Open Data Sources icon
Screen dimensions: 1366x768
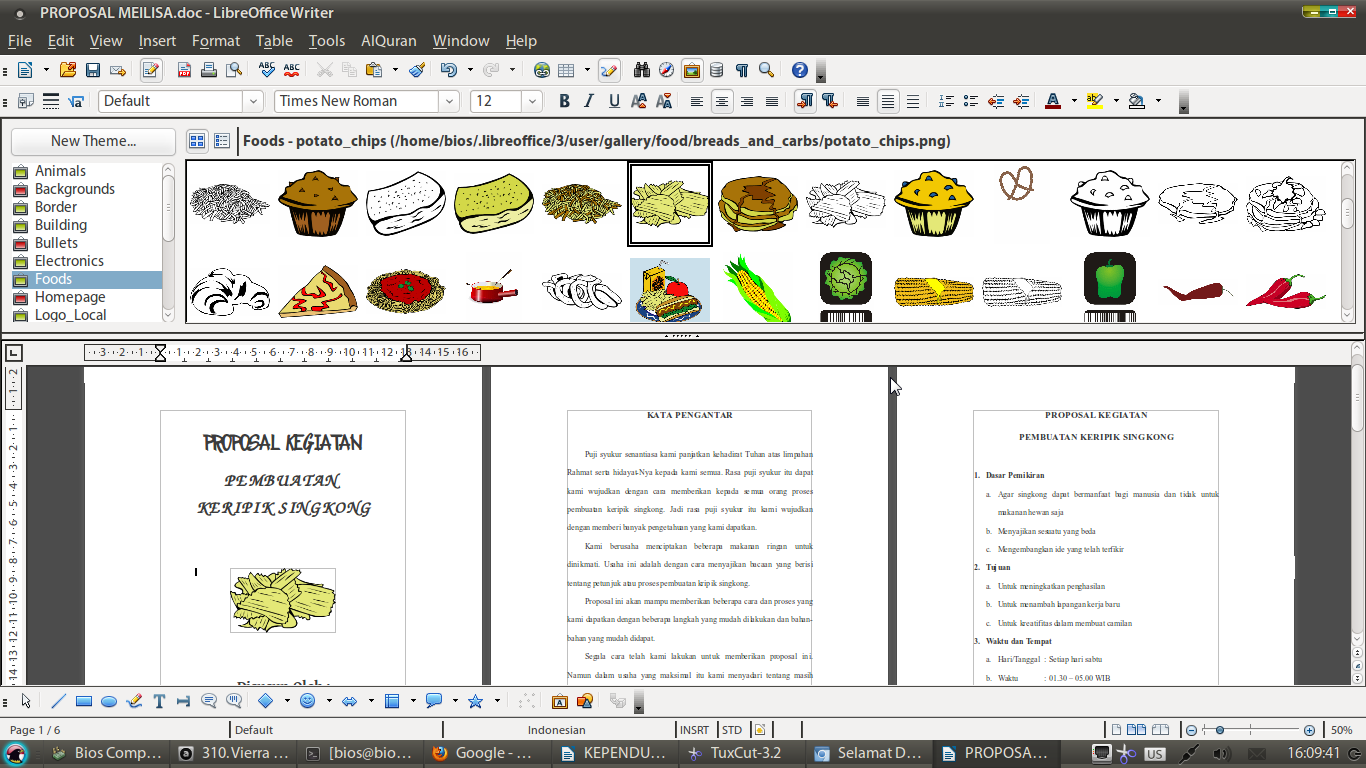pos(716,70)
